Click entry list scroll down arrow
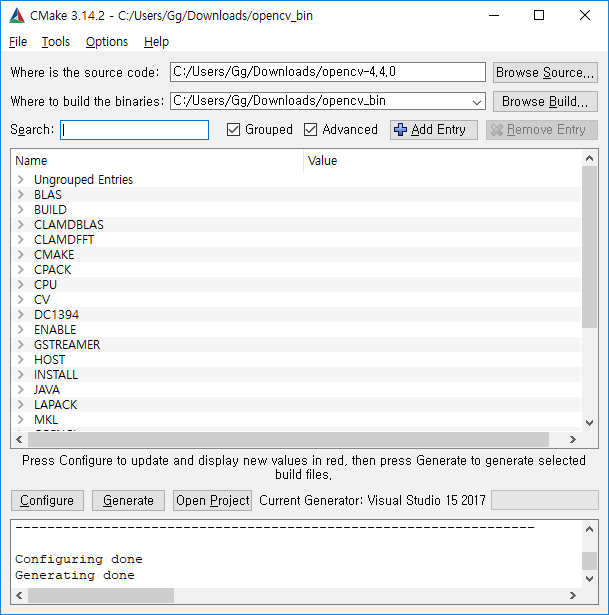 pyautogui.click(x=589, y=423)
